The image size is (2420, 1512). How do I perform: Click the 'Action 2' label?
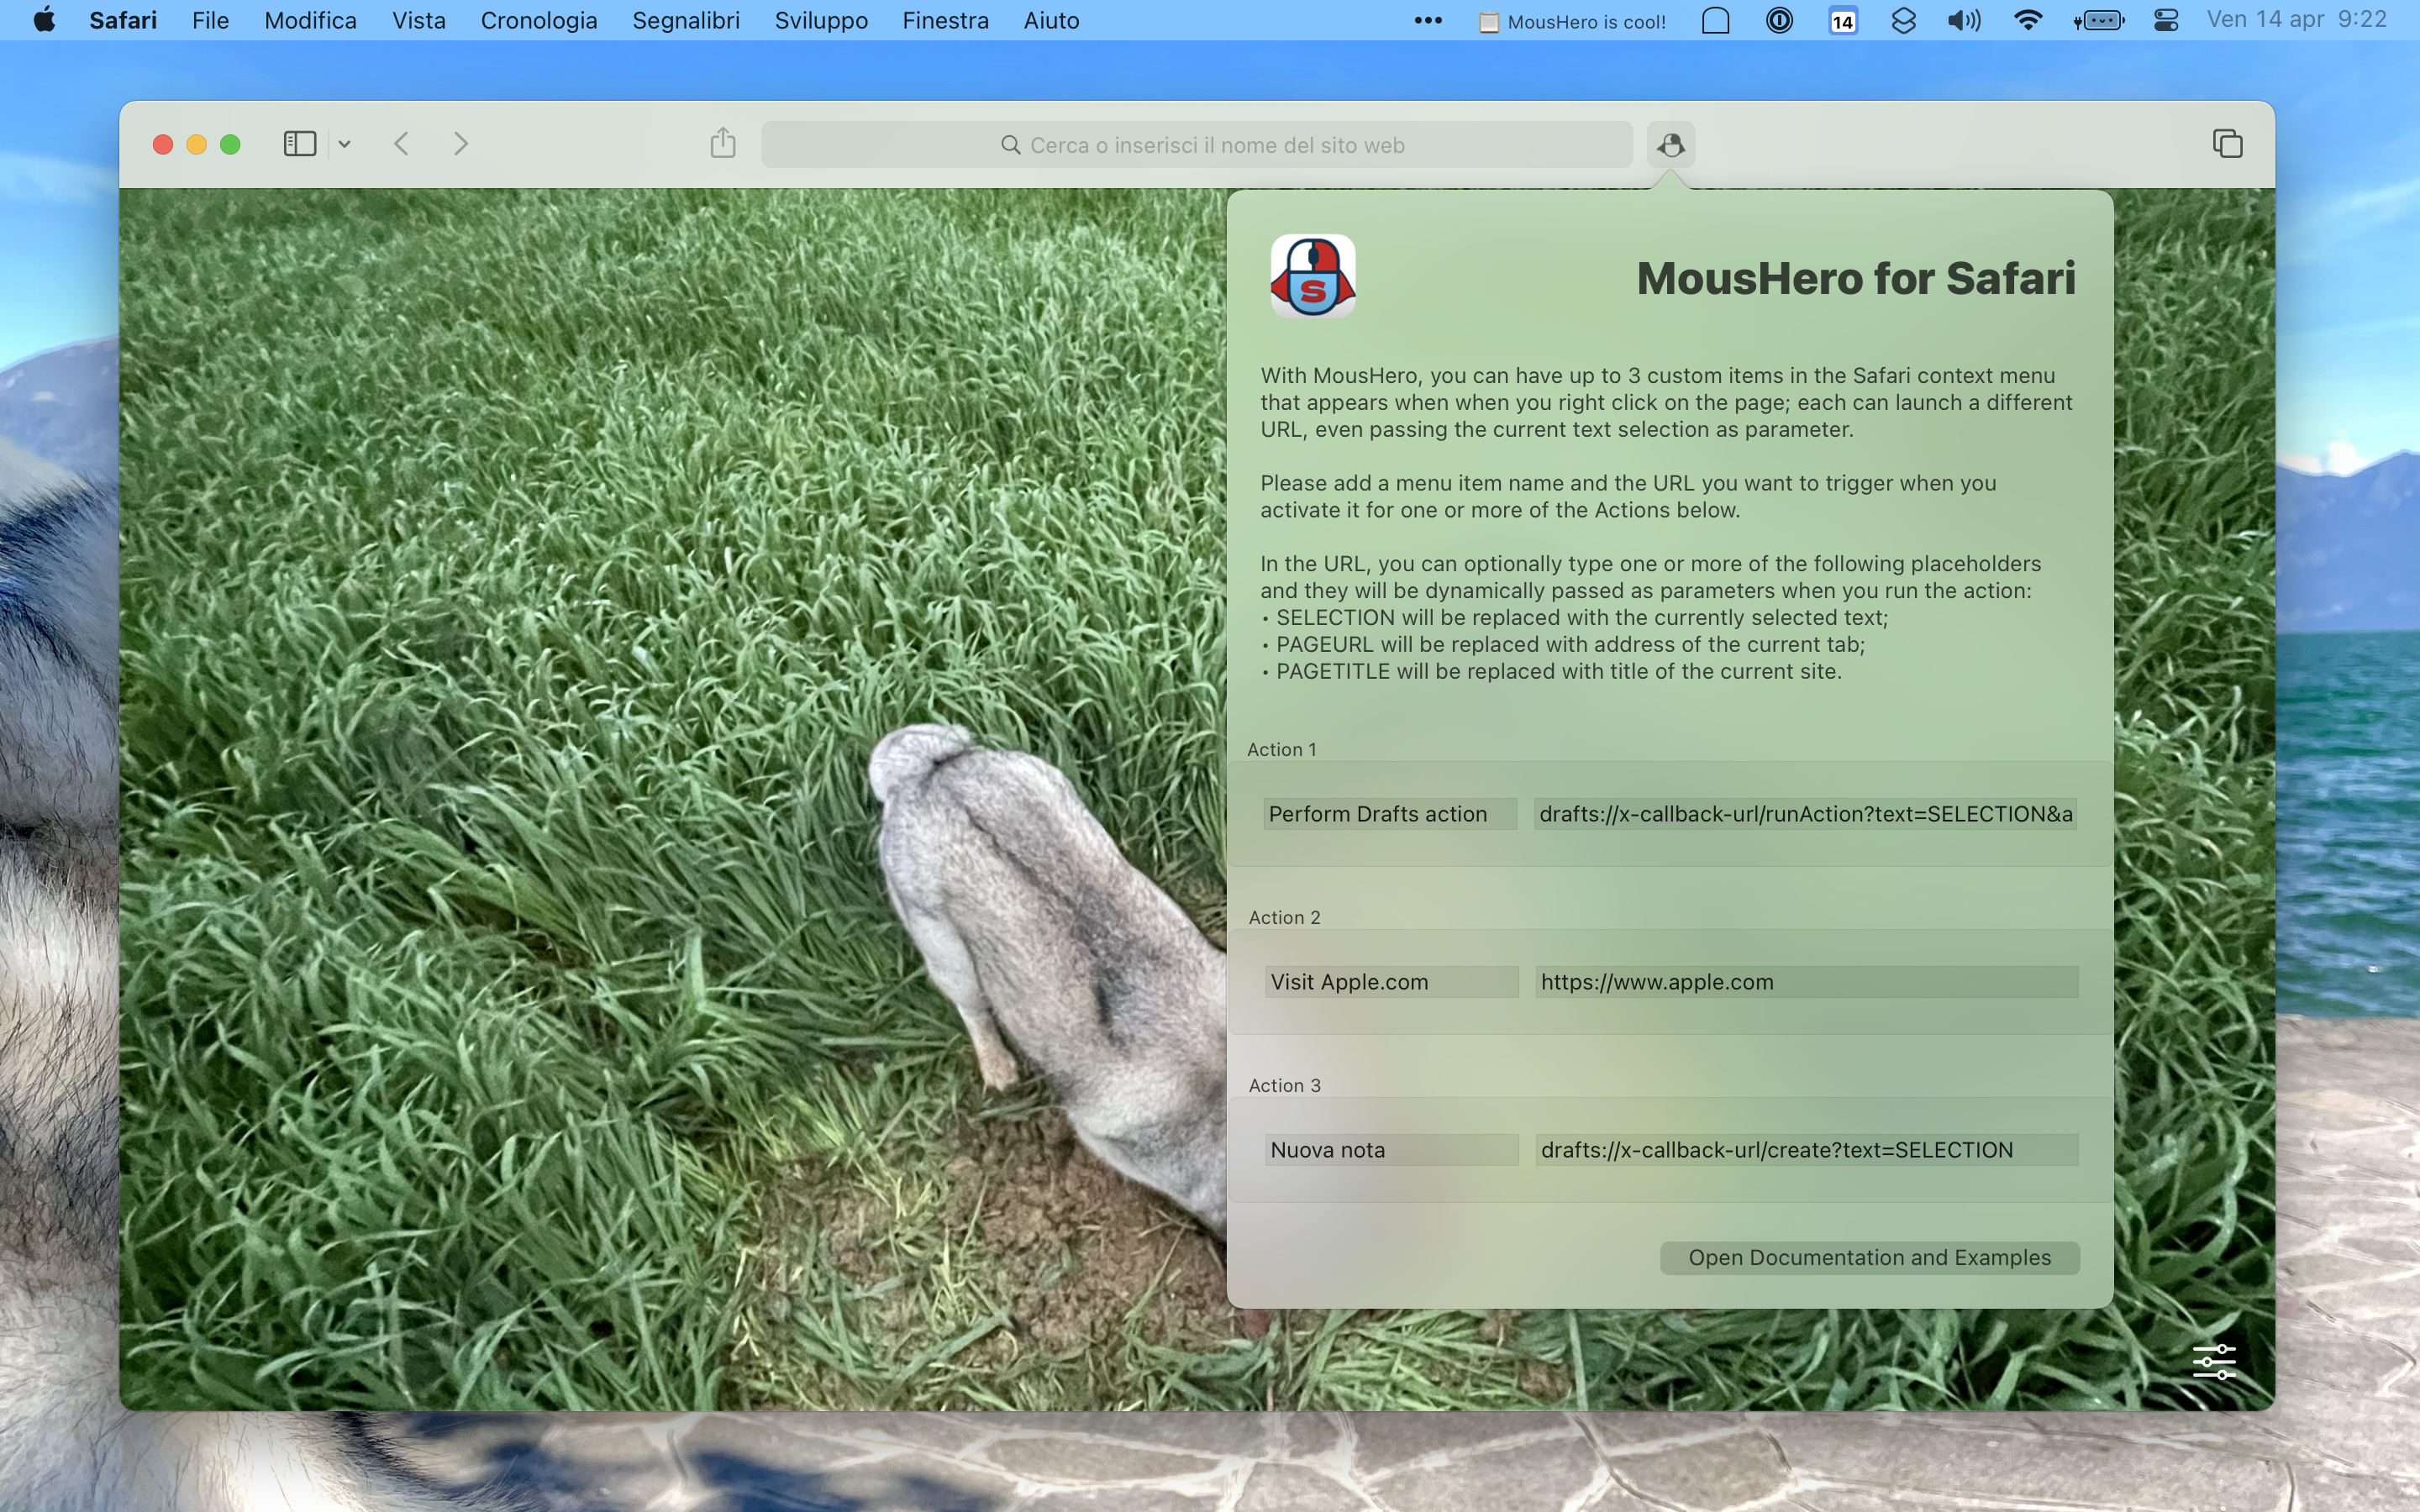1285,917
